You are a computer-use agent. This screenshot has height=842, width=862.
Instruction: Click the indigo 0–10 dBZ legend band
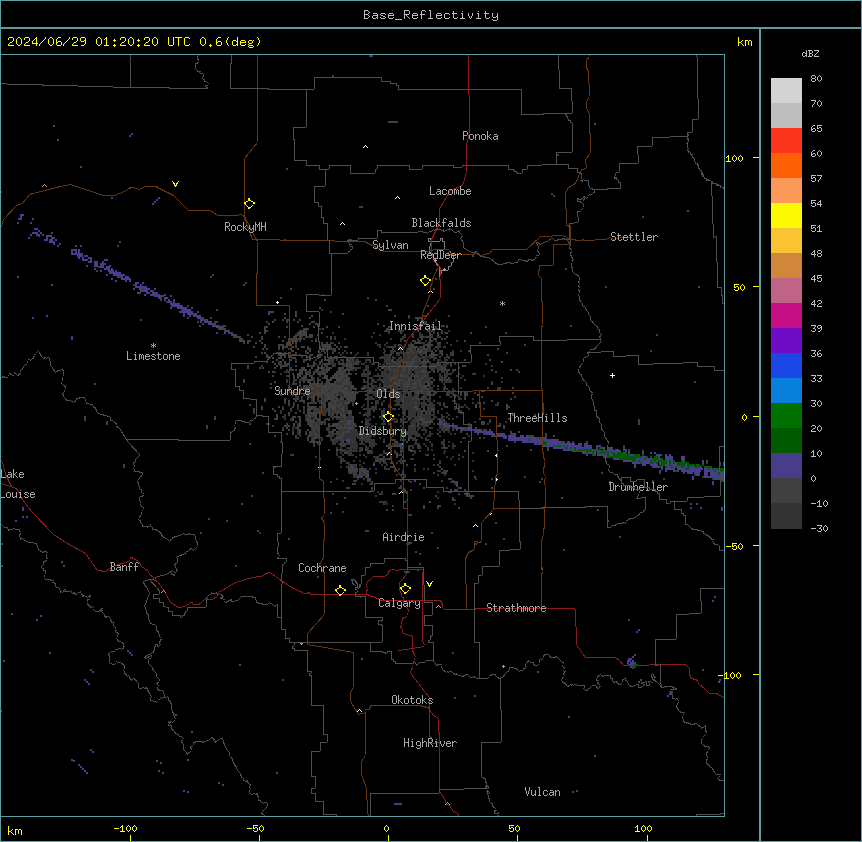pyautogui.click(x=786, y=466)
